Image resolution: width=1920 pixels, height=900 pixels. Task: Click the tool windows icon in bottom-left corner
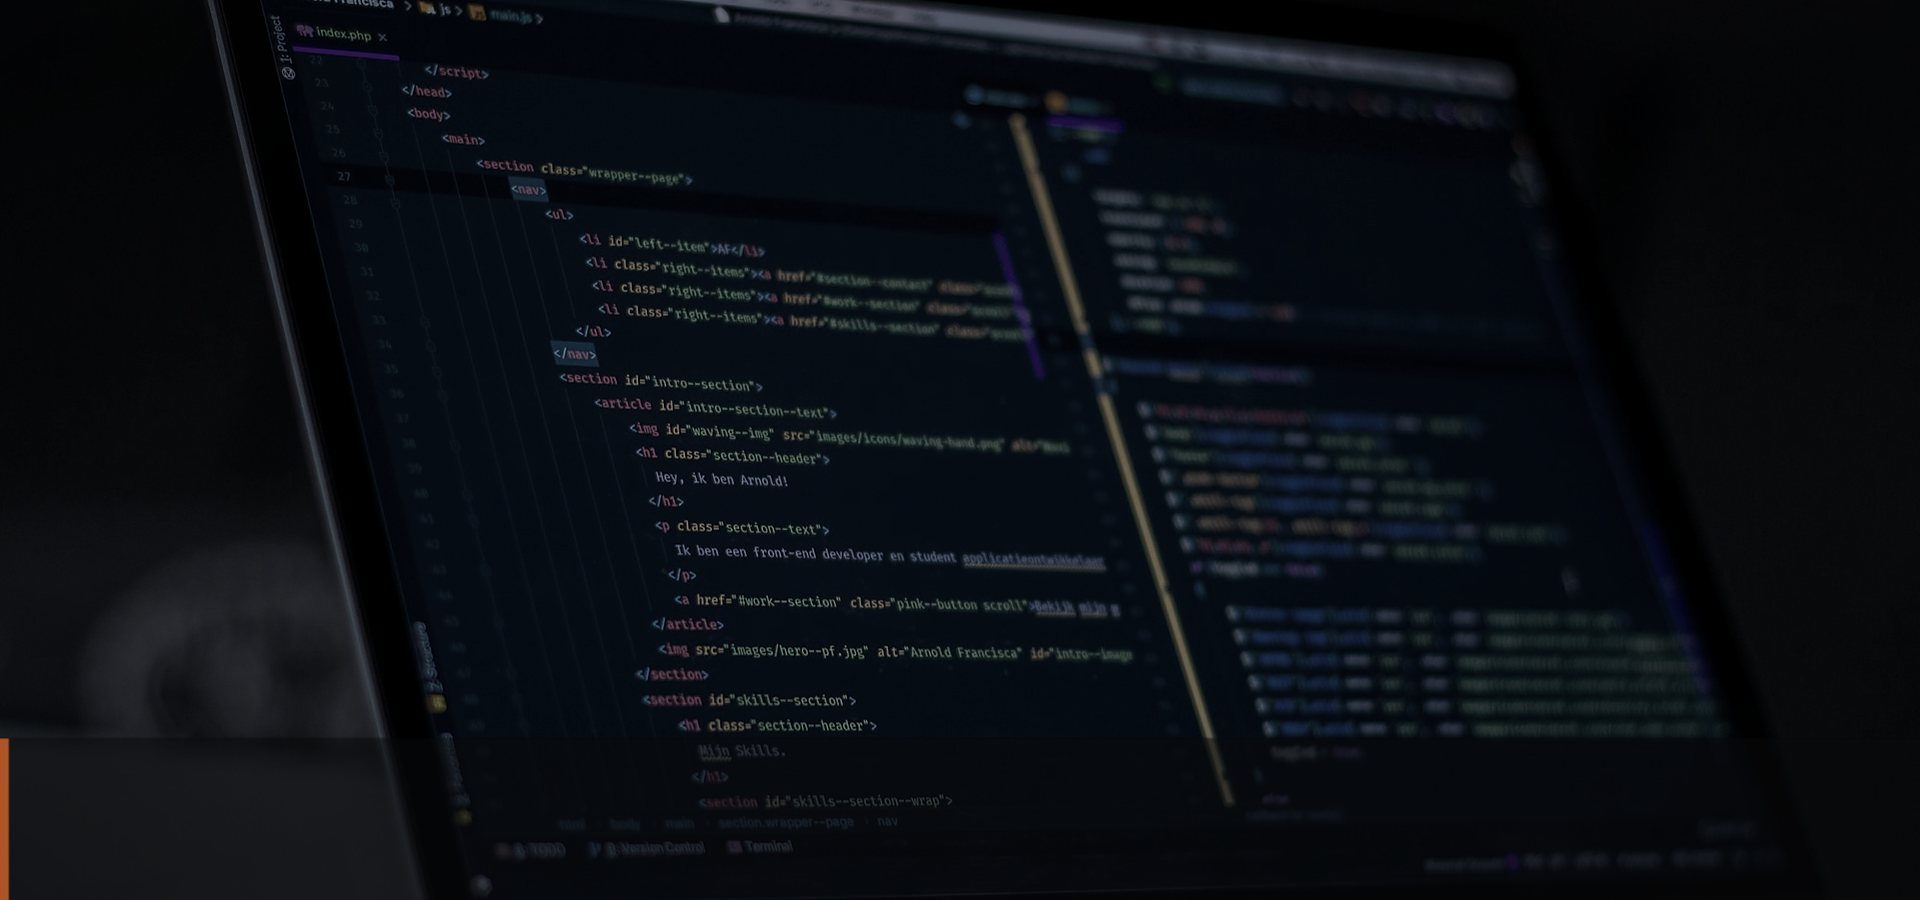tap(482, 884)
